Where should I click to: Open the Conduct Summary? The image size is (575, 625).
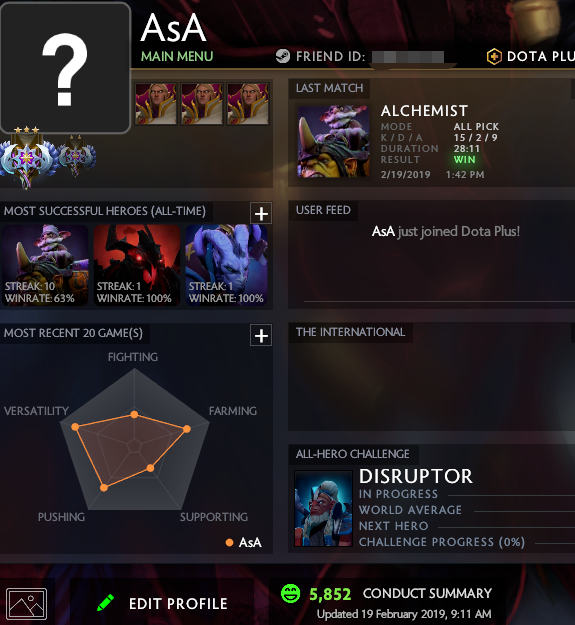pos(427,593)
